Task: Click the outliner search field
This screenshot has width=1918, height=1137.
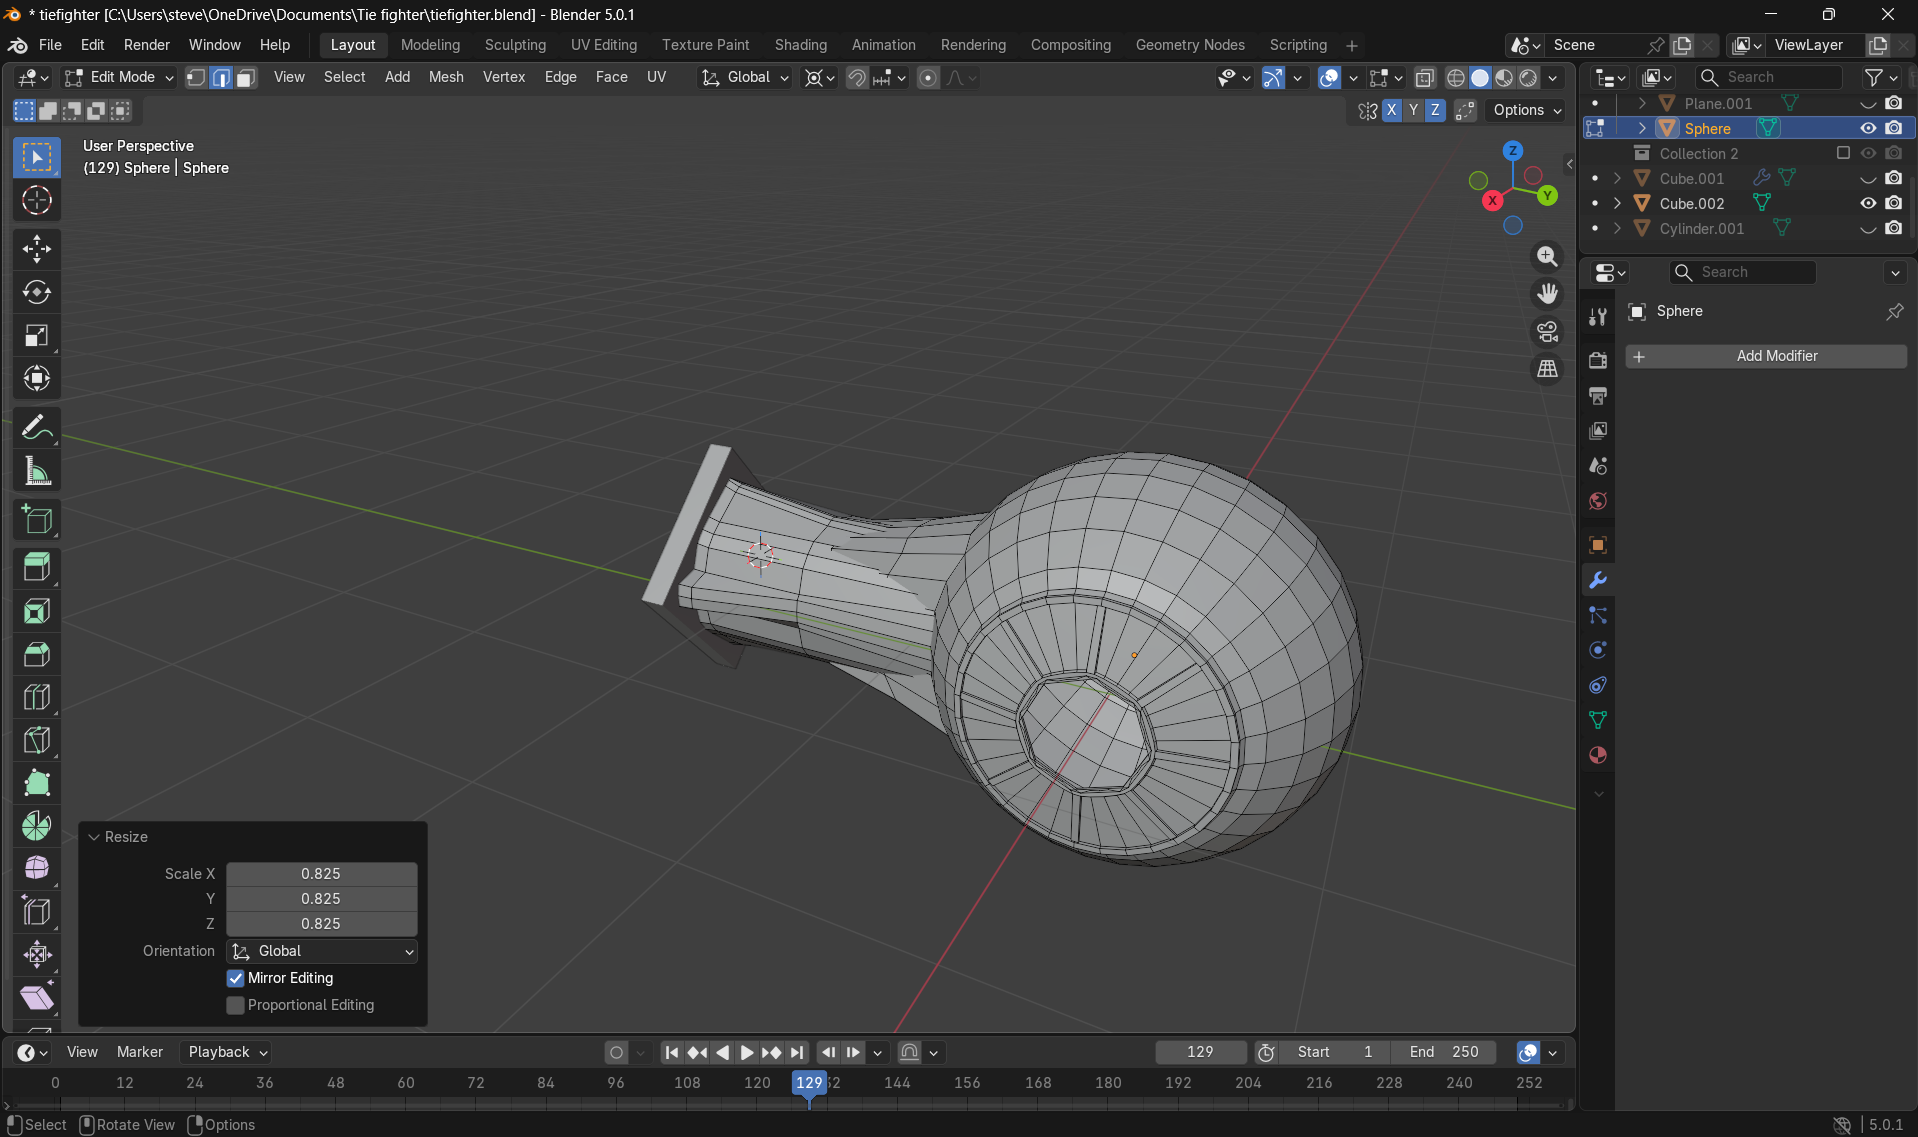Action: [1769, 77]
